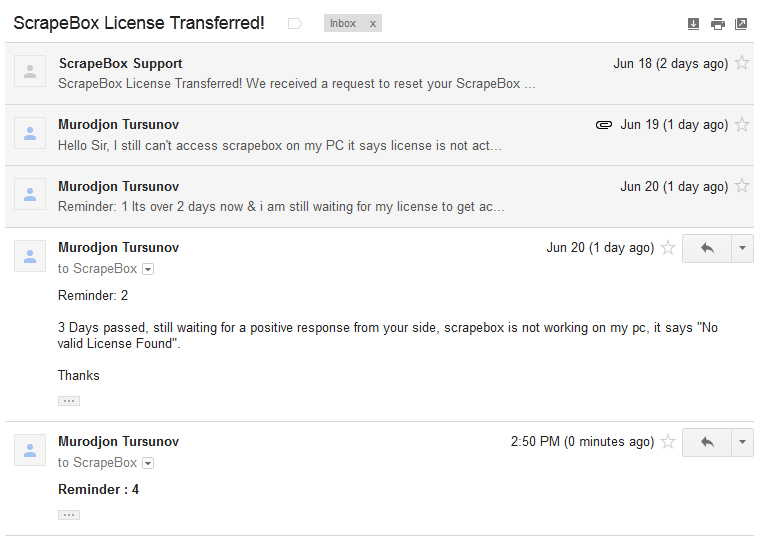Show trimmed content in Reminder : 4 message
The image size is (773, 544).
point(69,515)
